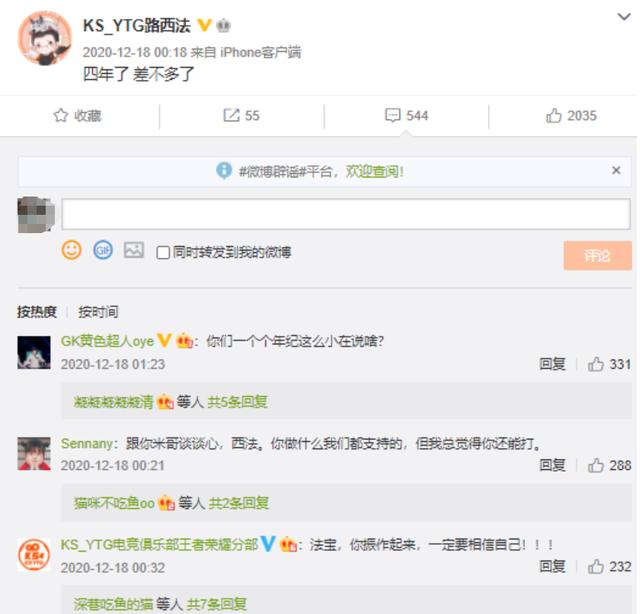This screenshot has height=614, width=640.
Task: Follow the 欢迎查阅! link in the banner
Action: 375,171
